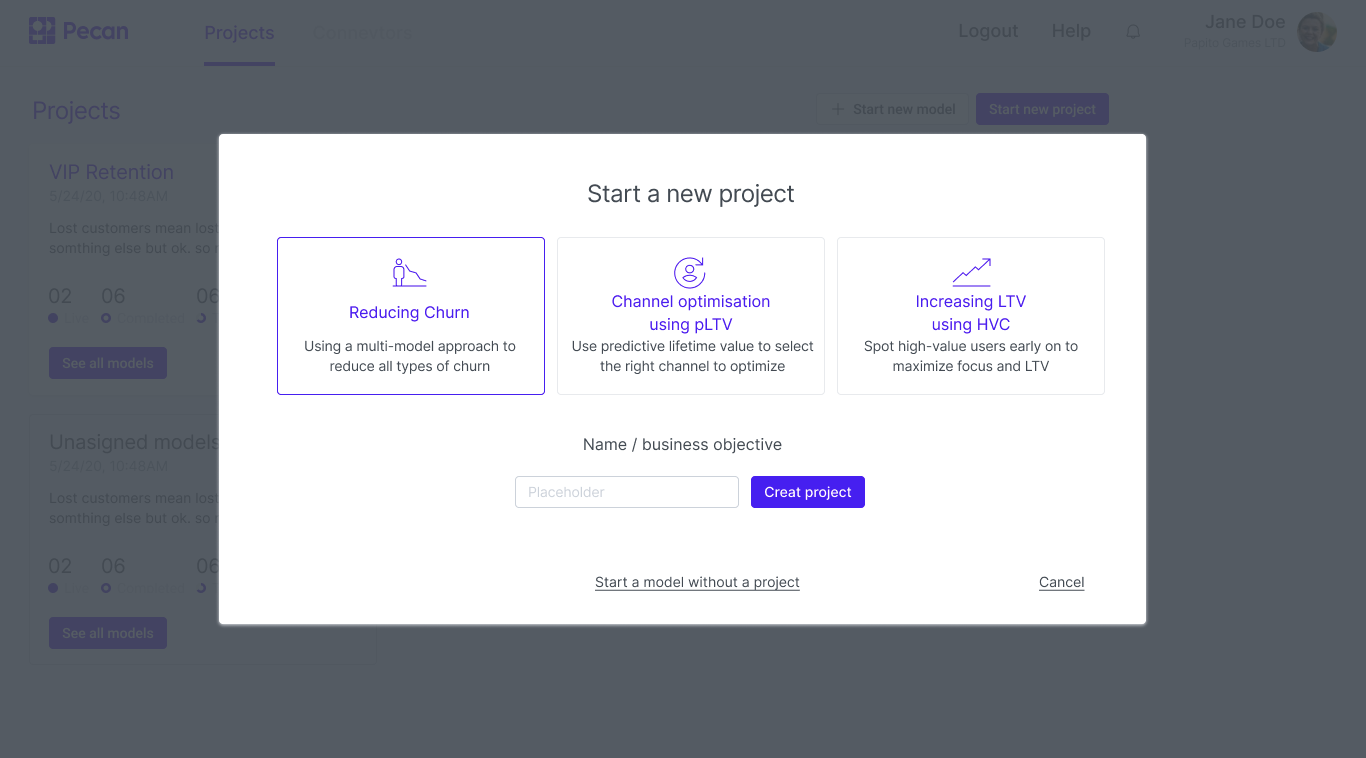Screen dimensions: 1366x758
Task: Click the Pecan logo
Action: (x=79, y=31)
